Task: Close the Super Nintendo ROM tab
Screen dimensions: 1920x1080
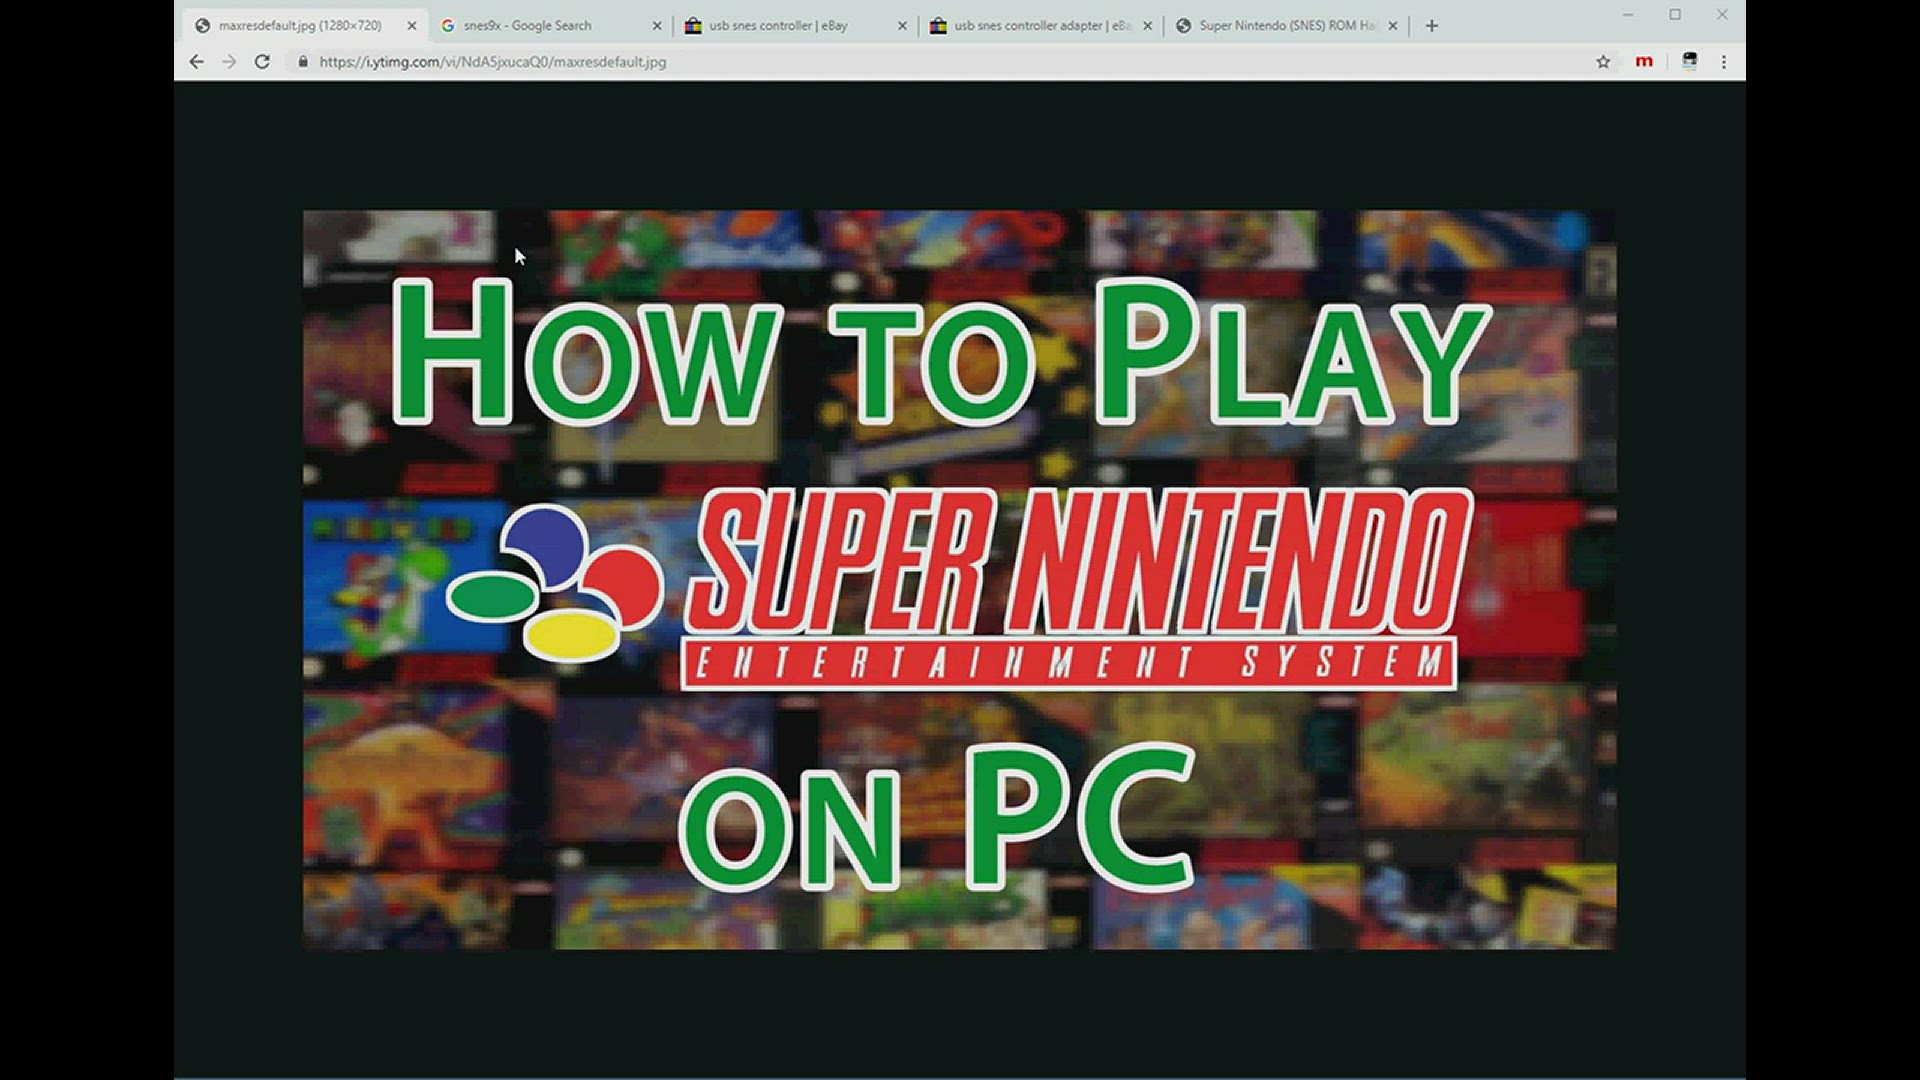Action: point(1392,26)
